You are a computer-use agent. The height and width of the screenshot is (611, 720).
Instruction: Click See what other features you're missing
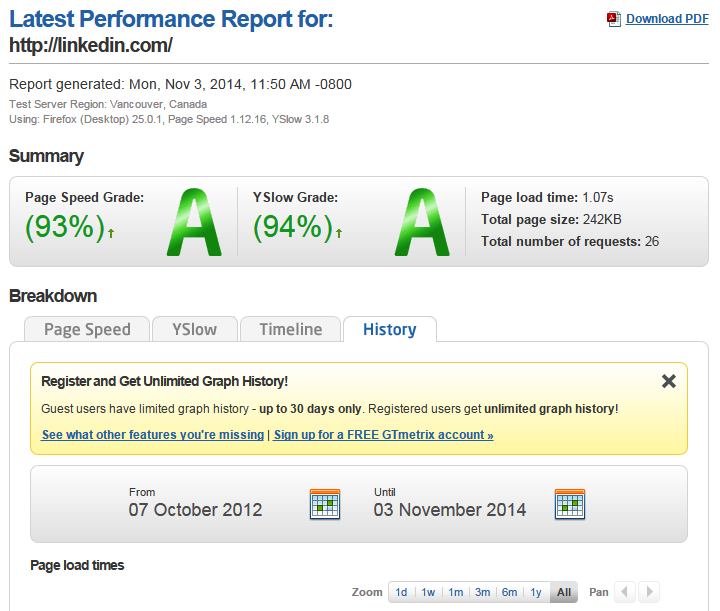[153, 435]
